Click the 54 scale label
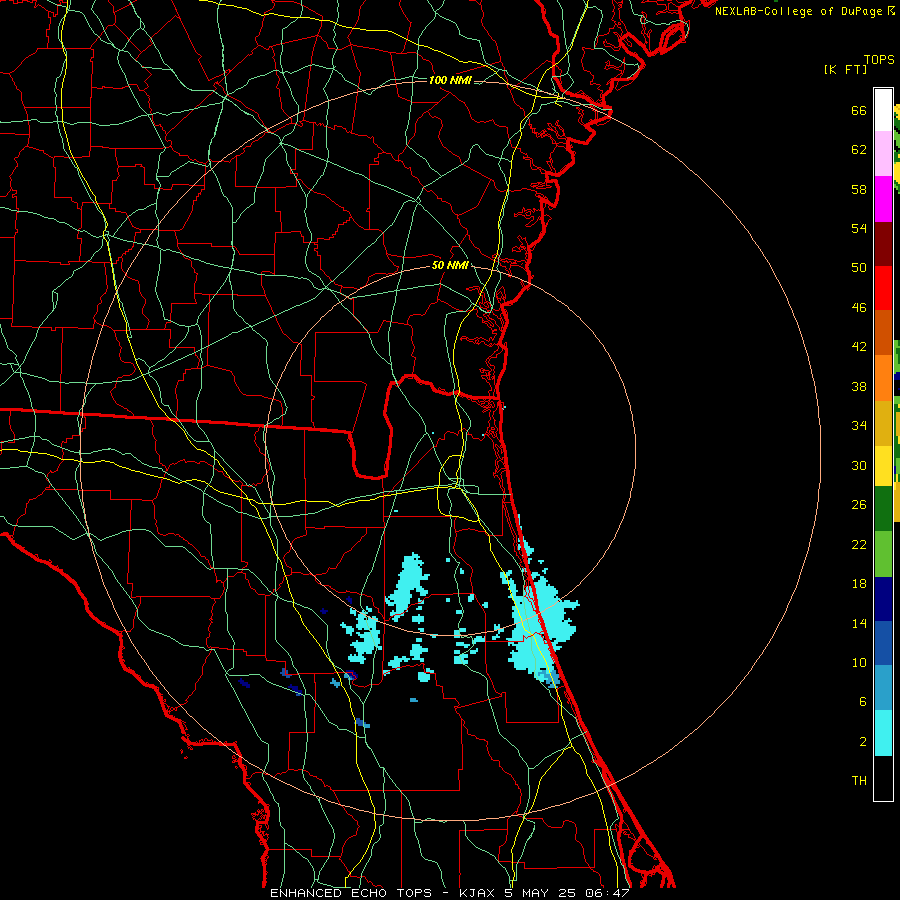 point(859,228)
